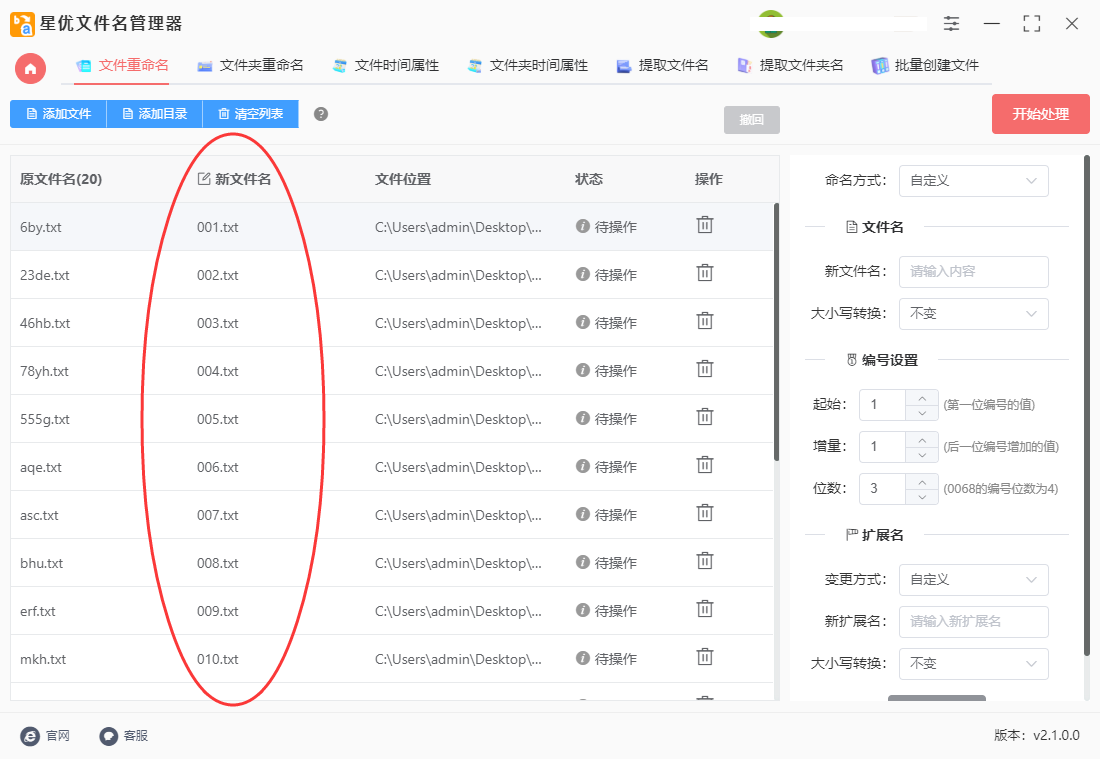
Task: Click status info icon for 555g.txt
Action: click(582, 418)
